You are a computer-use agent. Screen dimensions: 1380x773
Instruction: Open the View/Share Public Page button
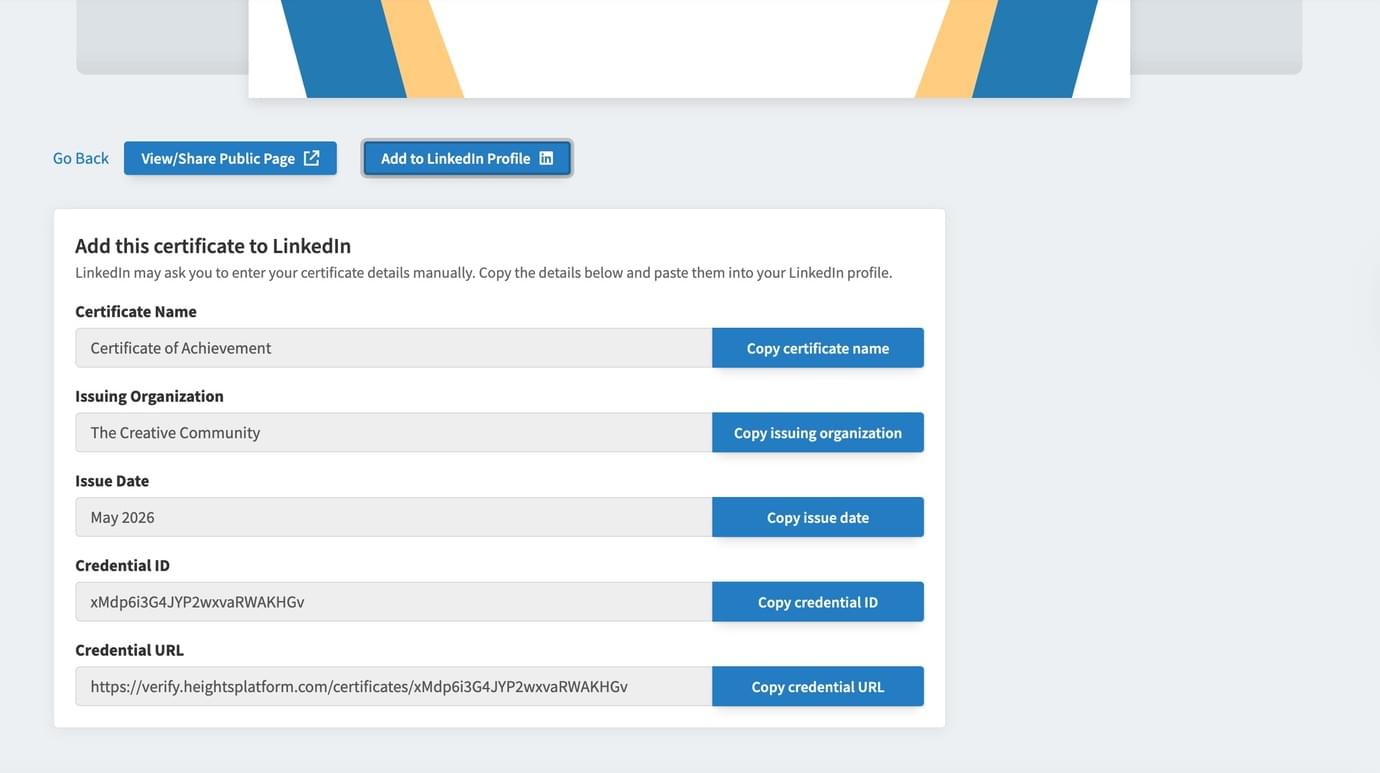click(230, 158)
